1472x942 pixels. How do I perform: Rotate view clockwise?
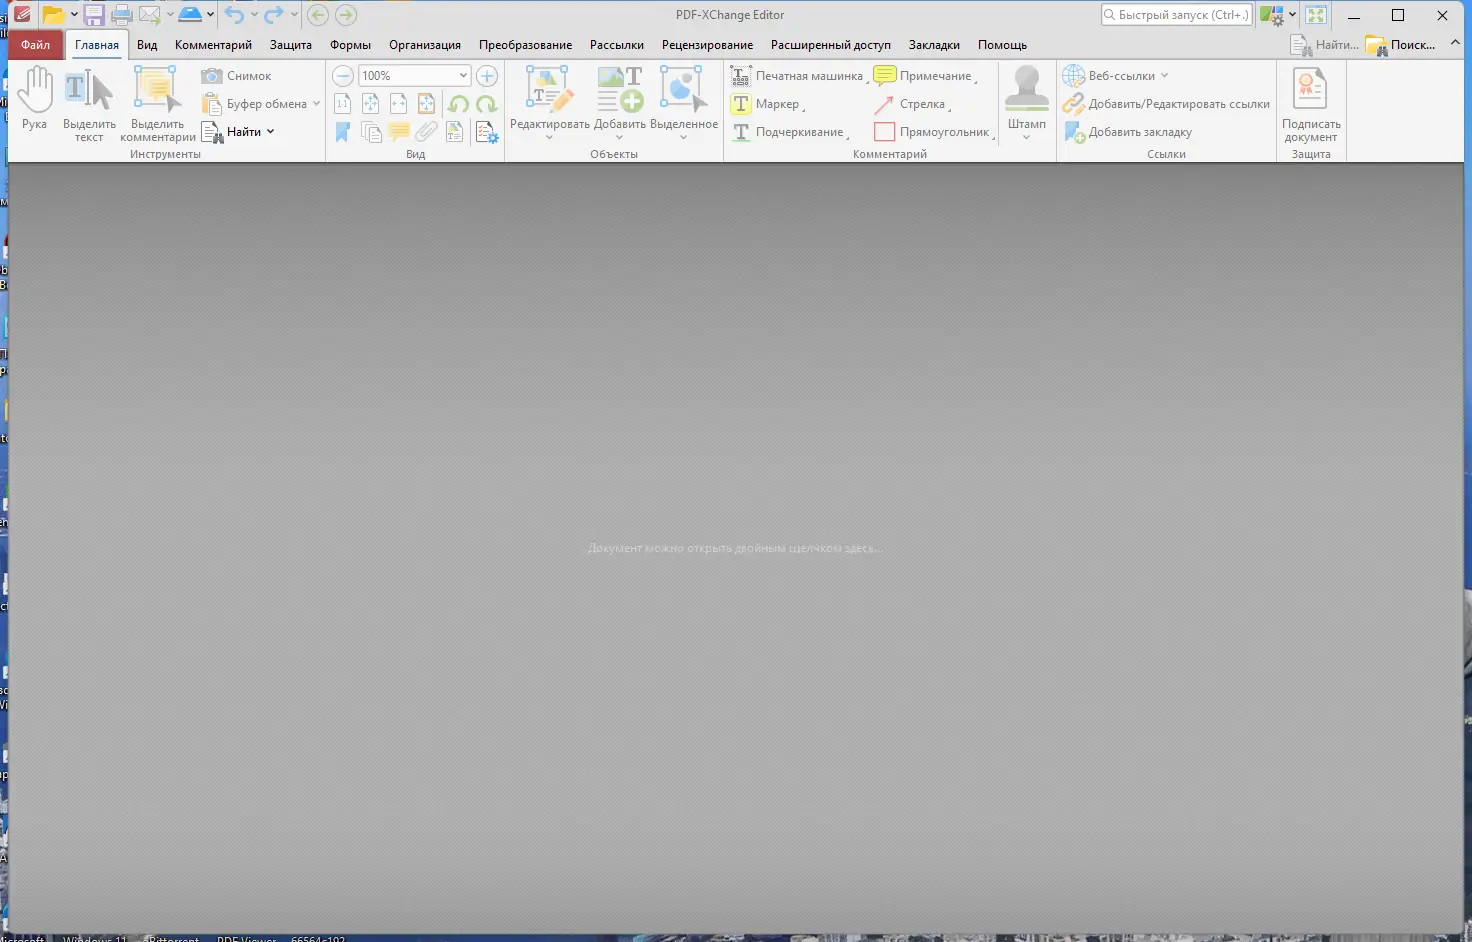[x=487, y=104]
